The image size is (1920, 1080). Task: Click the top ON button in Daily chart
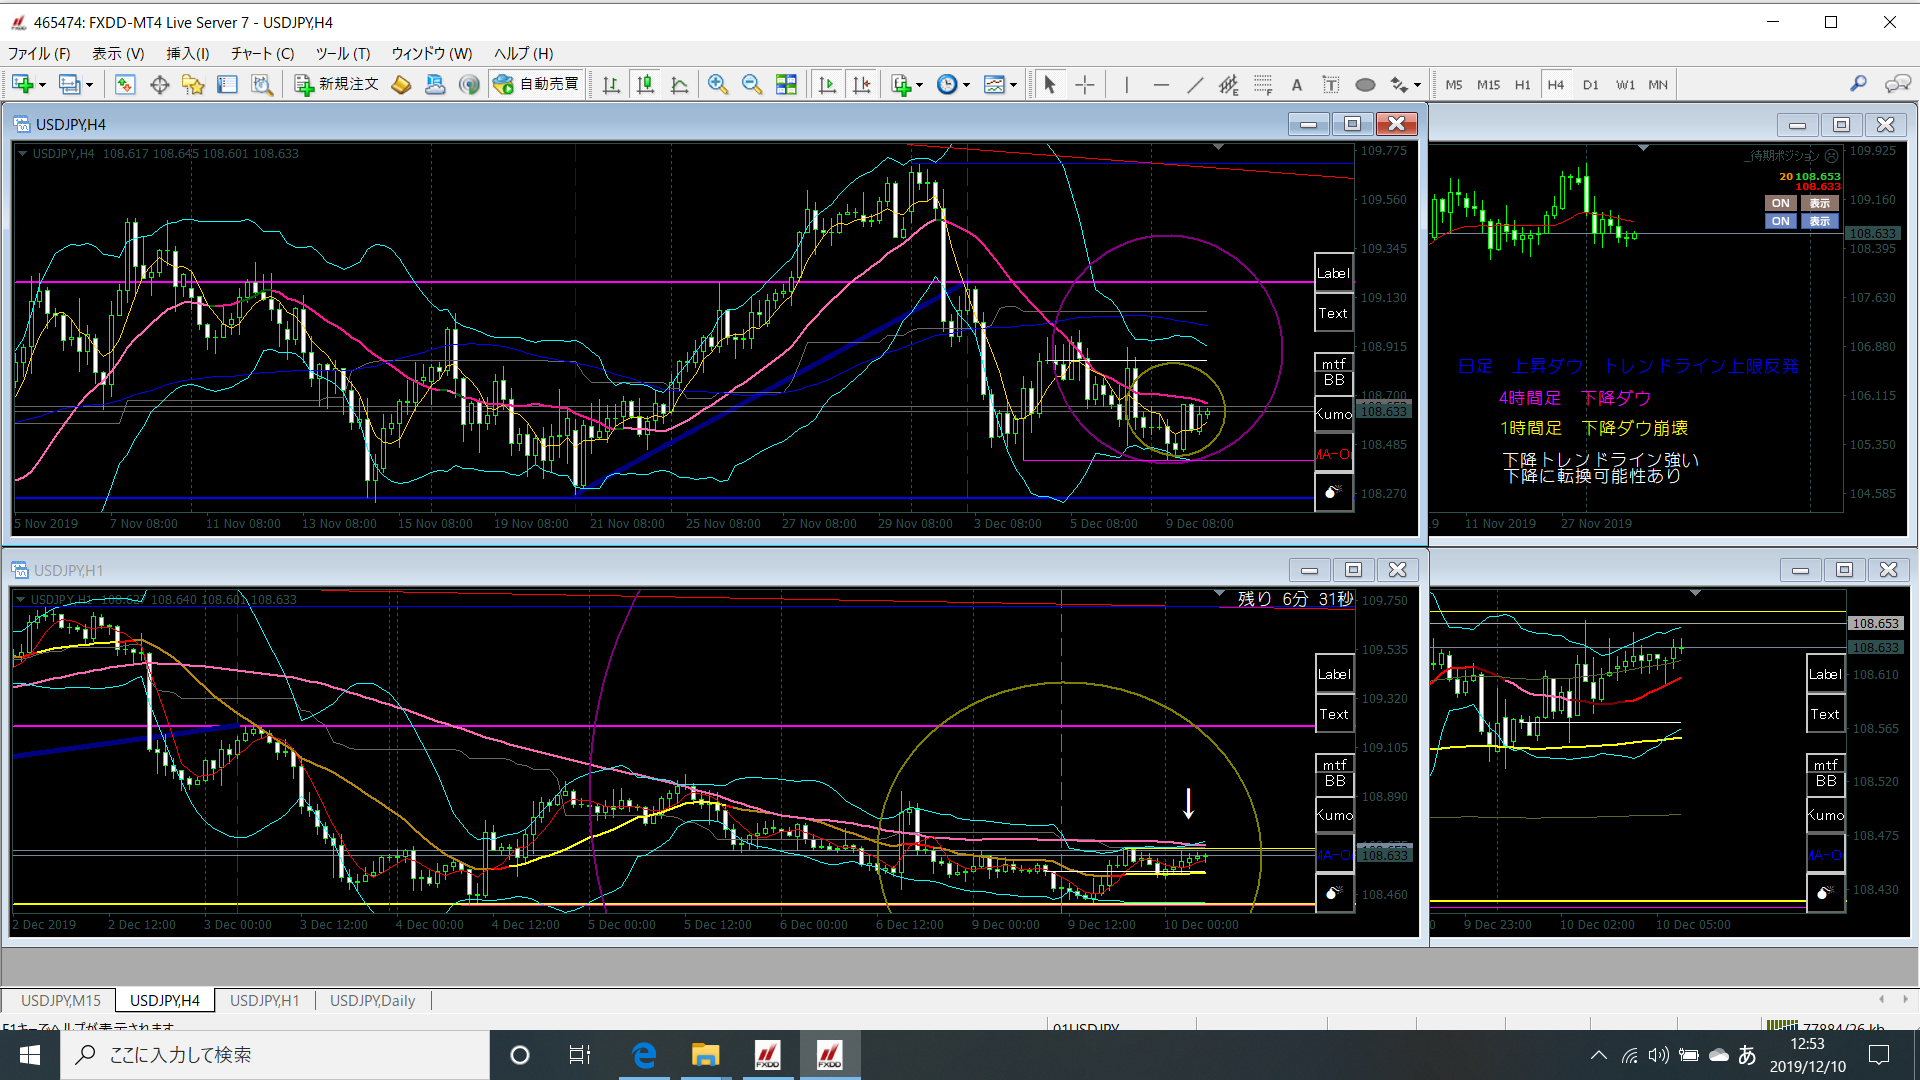tap(1781, 203)
